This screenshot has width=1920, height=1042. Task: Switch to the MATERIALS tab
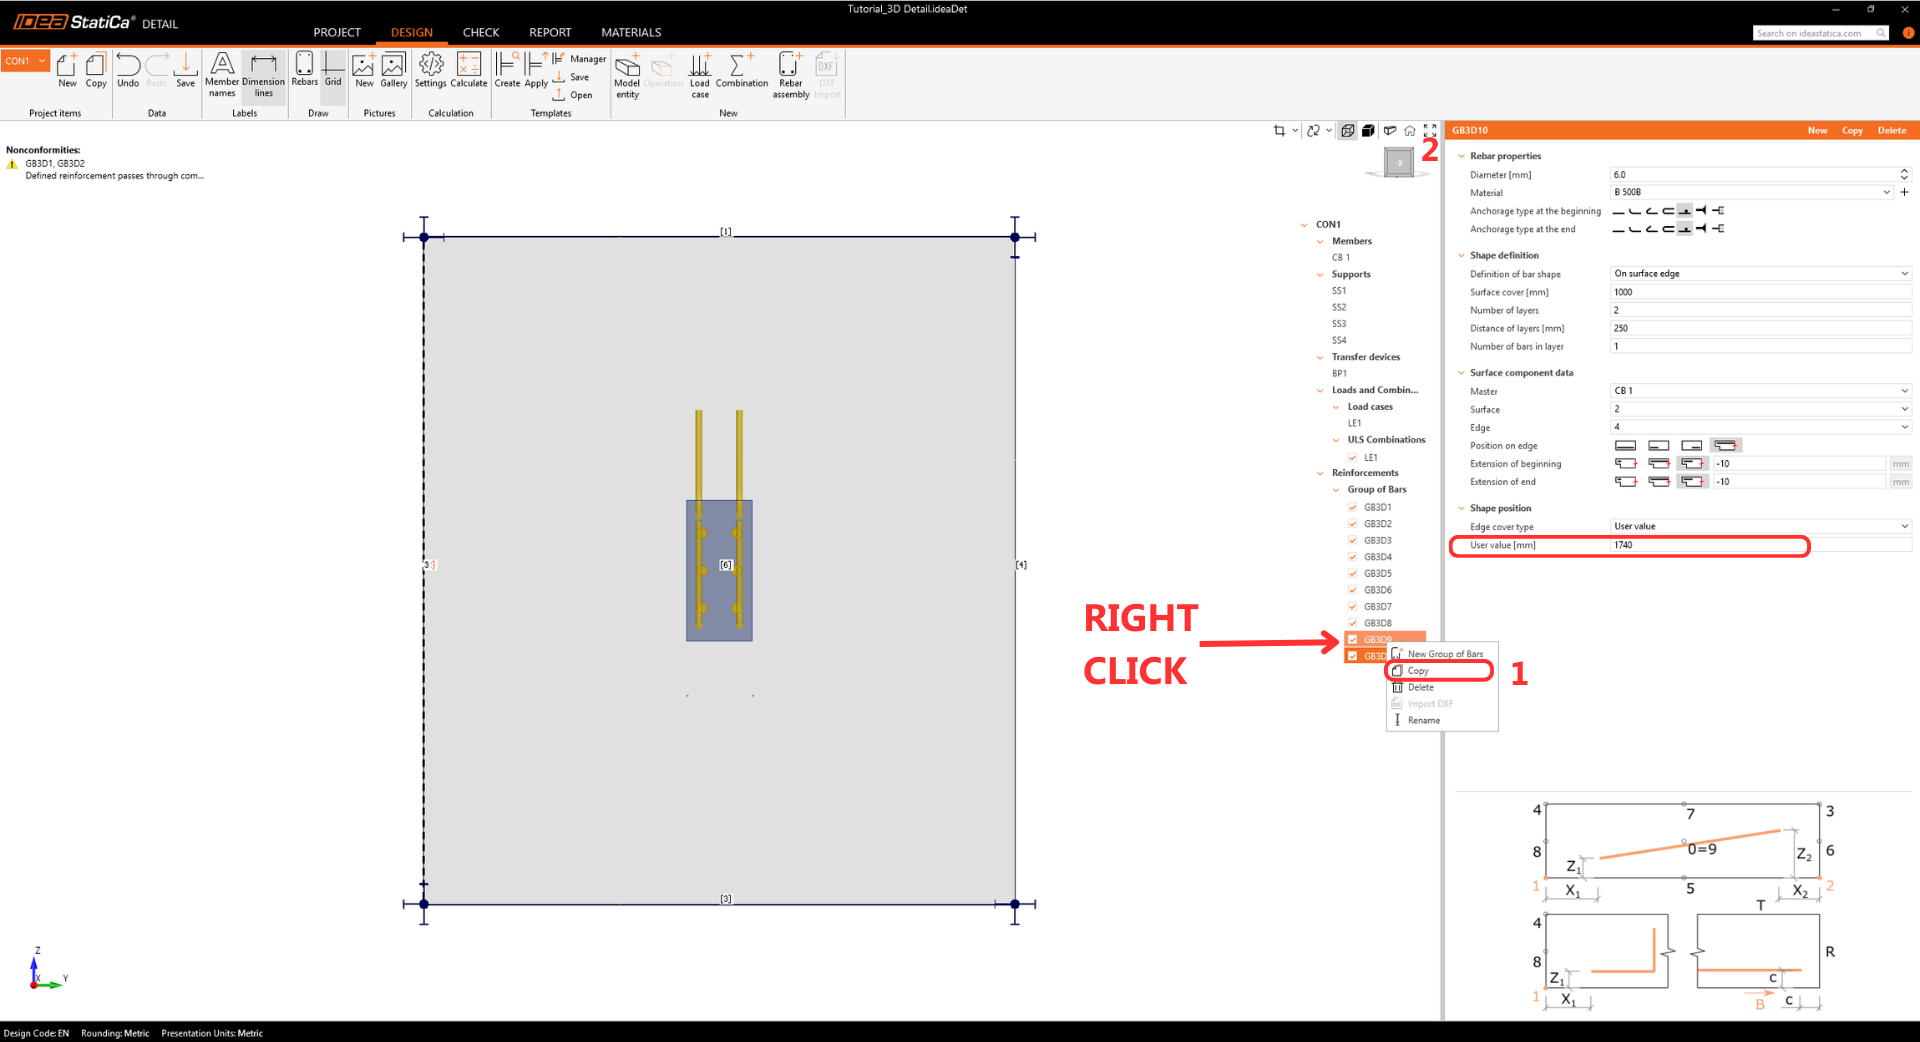click(x=631, y=33)
